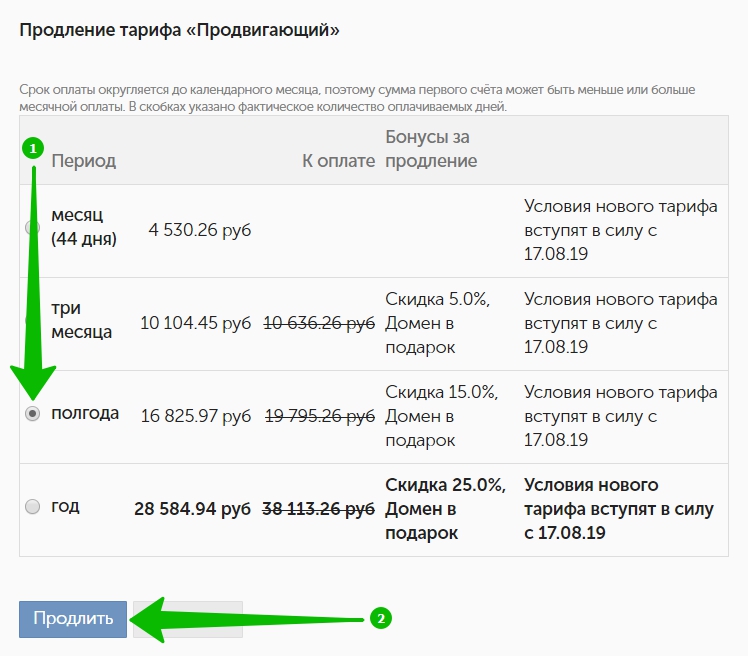Click the «год» period label text
748x656 pixels.
(x=66, y=506)
